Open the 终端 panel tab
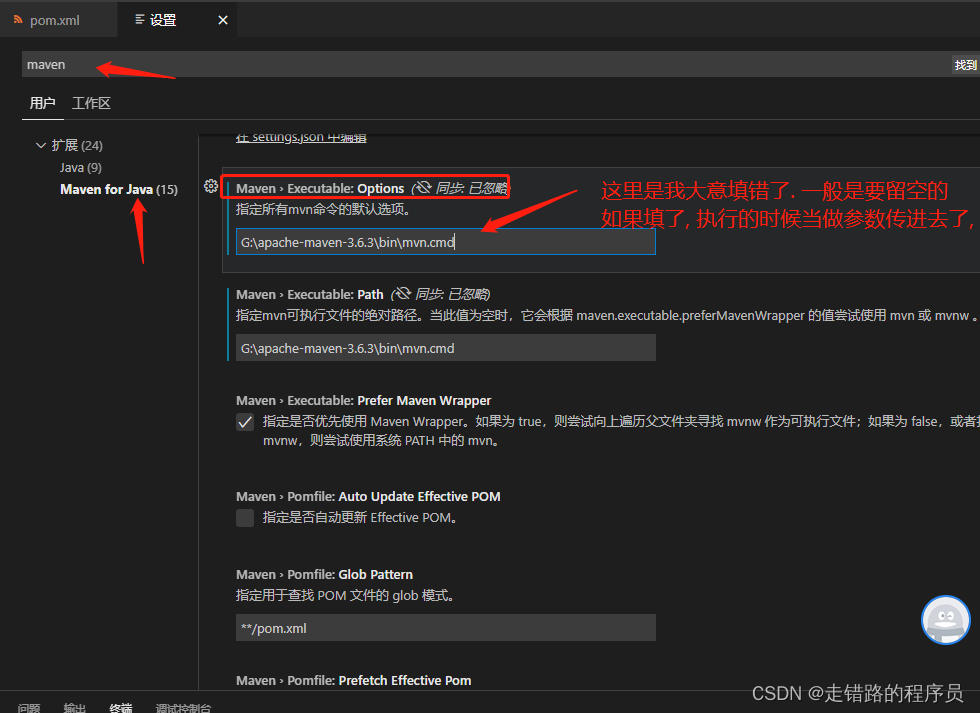This screenshot has width=980, height=713. click(121, 707)
